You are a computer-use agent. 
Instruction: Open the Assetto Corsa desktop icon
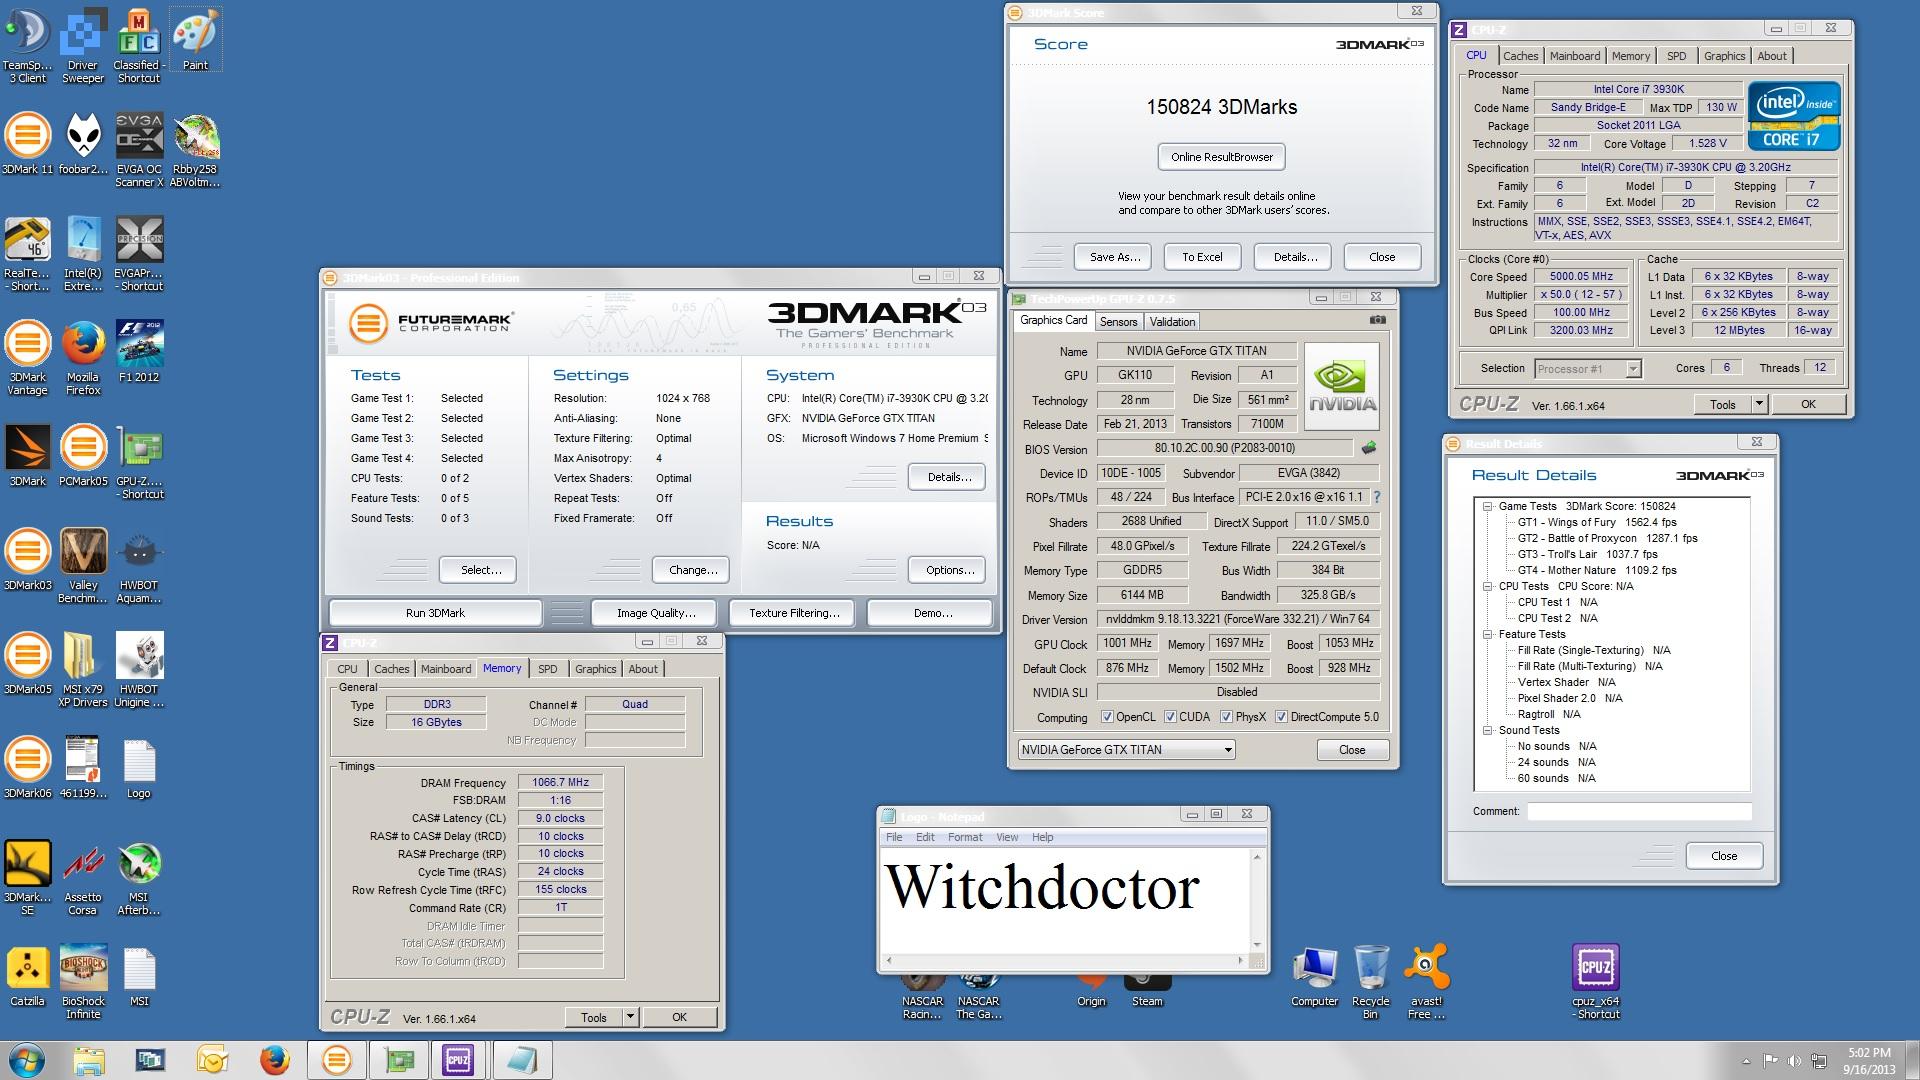tap(83, 878)
